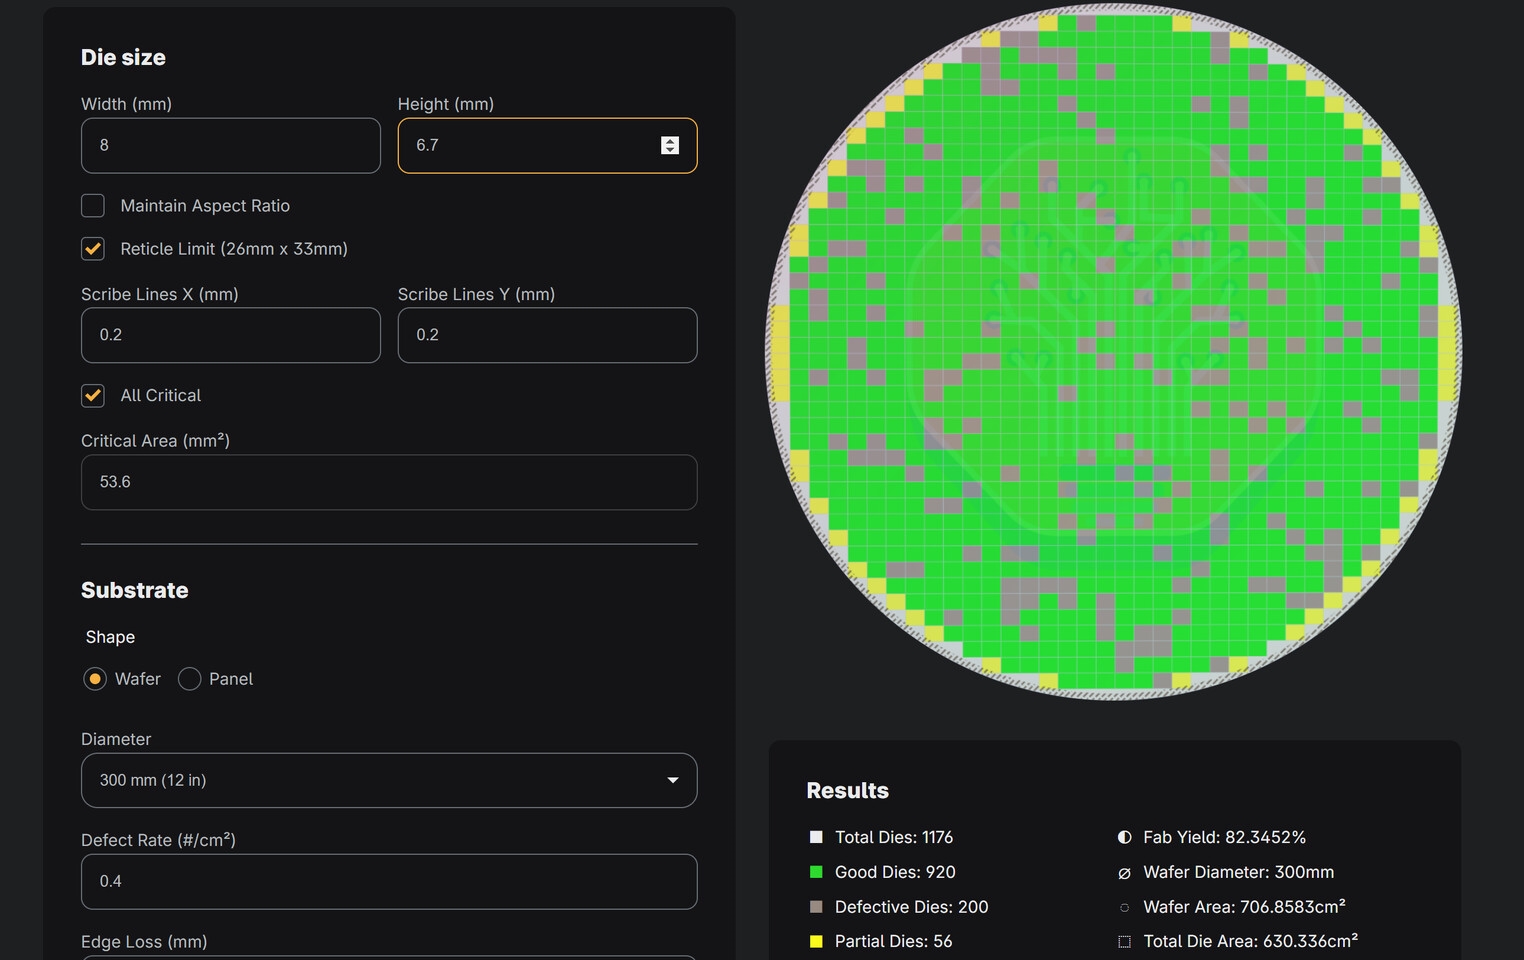This screenshot has width=1524, height=960.
Task: Select the Defect Rate input field
Action: [389, 882]
